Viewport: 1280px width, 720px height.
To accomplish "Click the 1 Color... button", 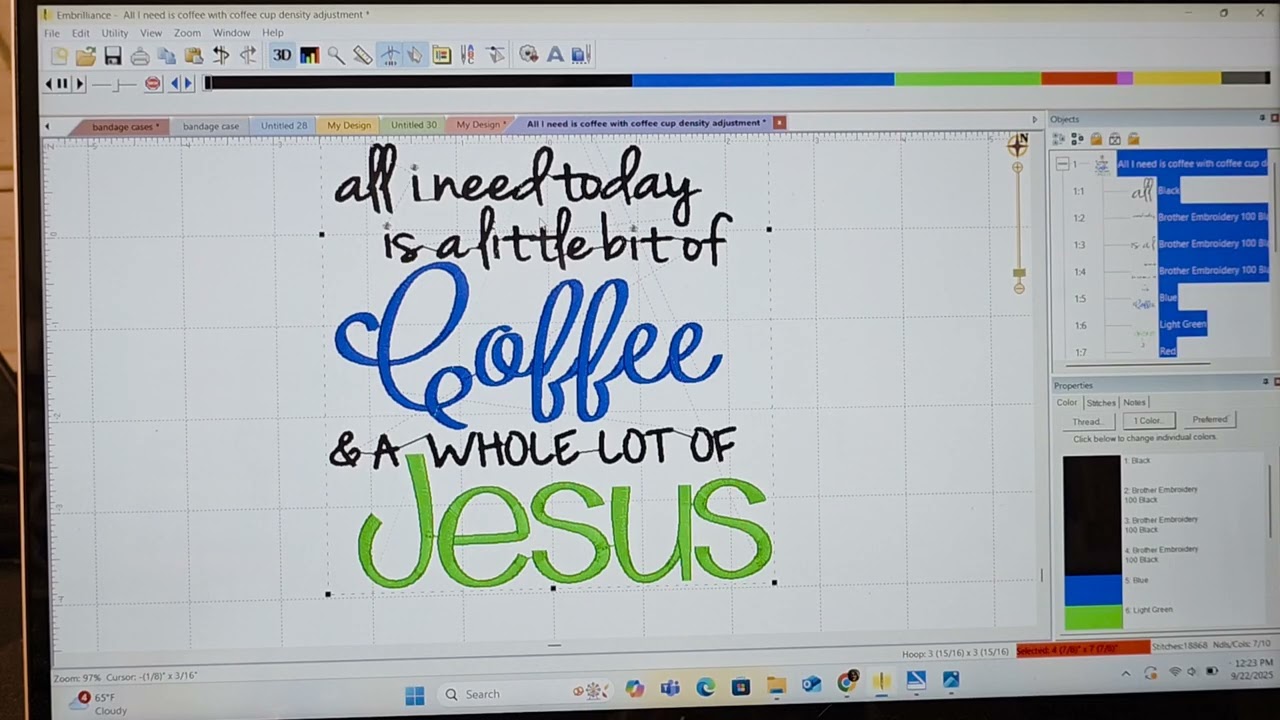I will pyautogui.click(x=1148, y=420).
